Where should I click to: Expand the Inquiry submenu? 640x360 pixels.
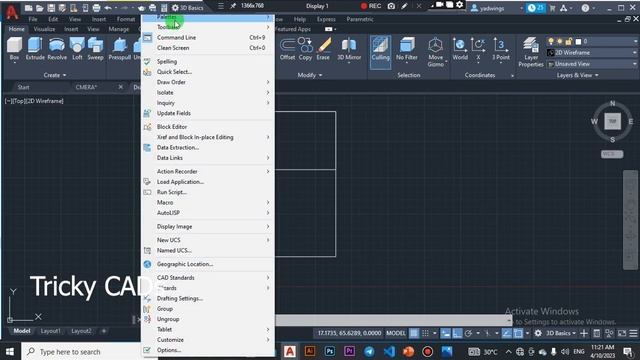coord(208,103)
